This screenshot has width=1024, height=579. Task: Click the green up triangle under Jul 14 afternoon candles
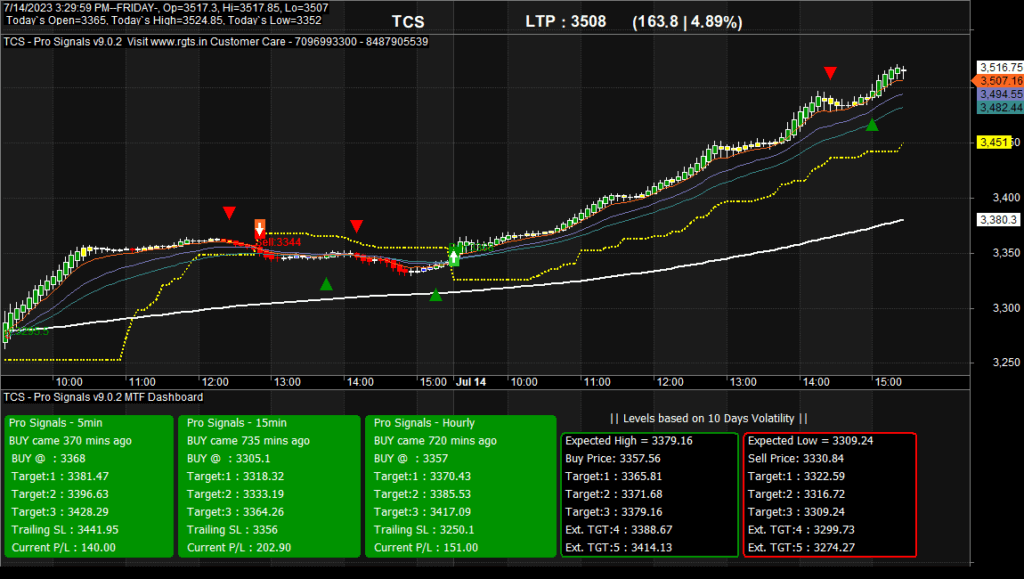[x=872, y=124]
